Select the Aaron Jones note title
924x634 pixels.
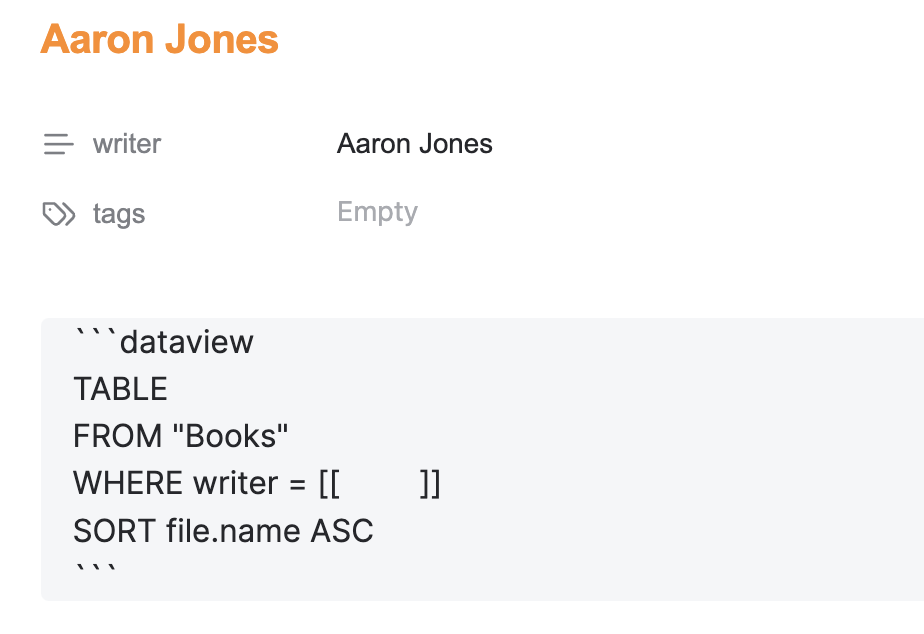click(159, 39)
